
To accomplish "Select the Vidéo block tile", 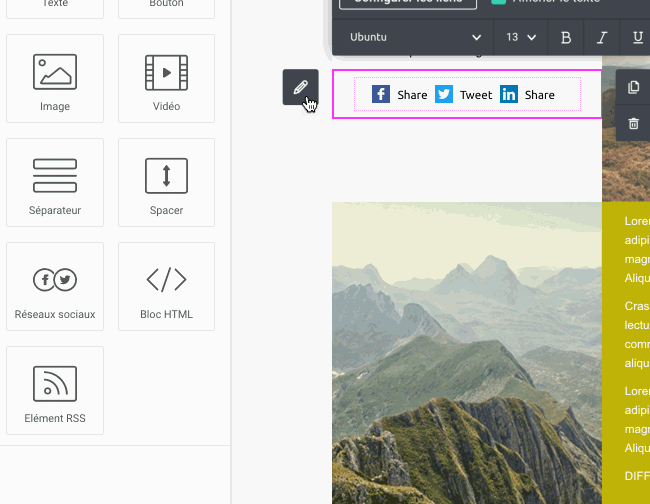I will (166, 78).
